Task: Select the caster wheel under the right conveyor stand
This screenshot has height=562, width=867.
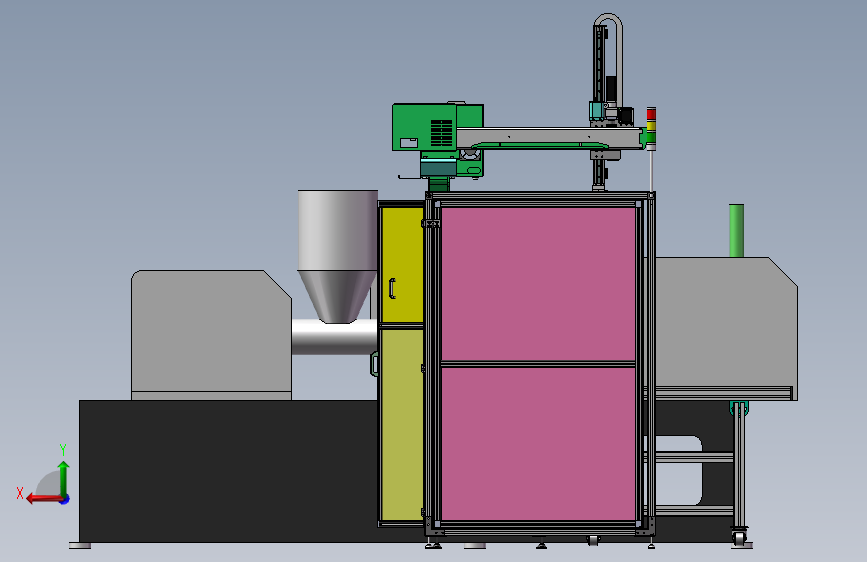Action: point(739,537)
